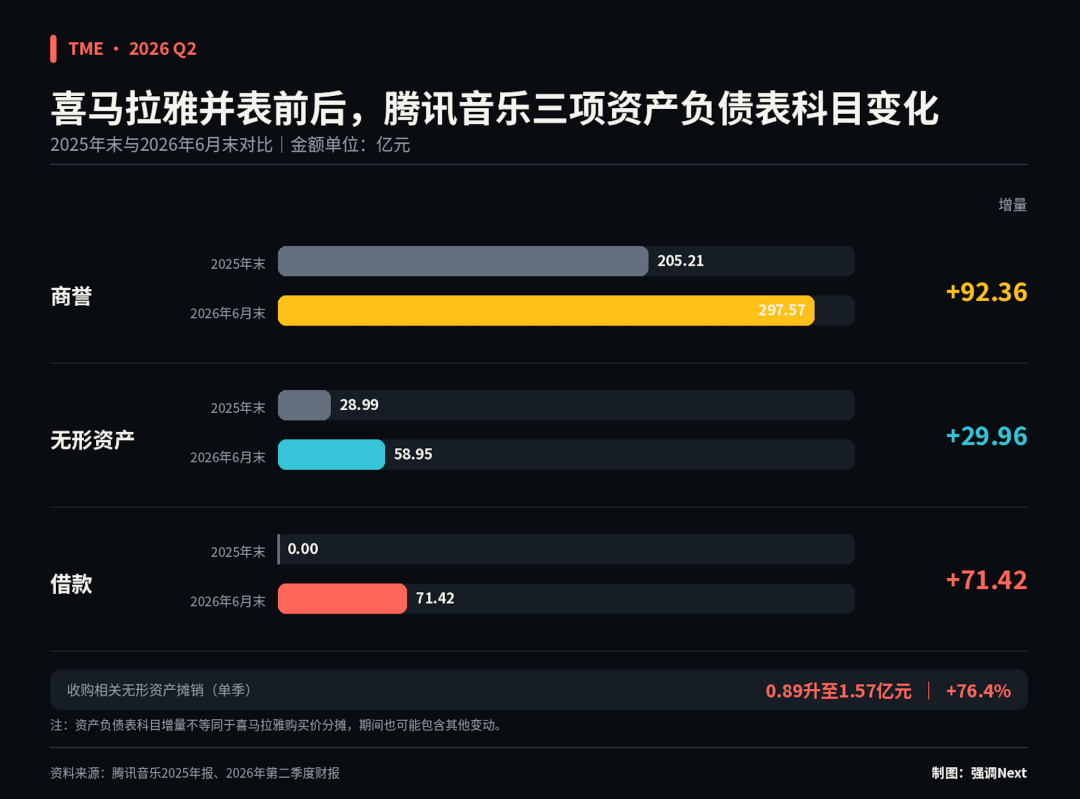Click the 增量 column header
Image resolution: width=1080 pixels, height=799 pixels.
(1012, 205)
